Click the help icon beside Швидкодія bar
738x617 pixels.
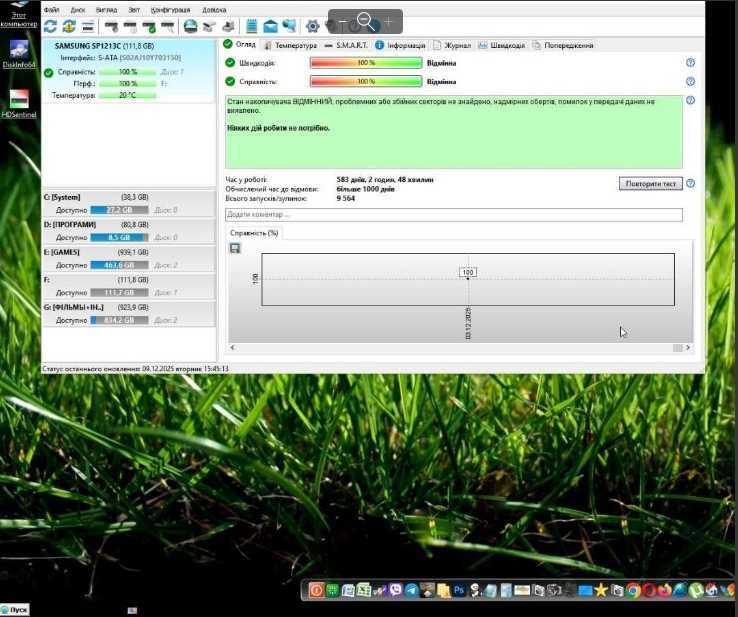click(690, 63)
